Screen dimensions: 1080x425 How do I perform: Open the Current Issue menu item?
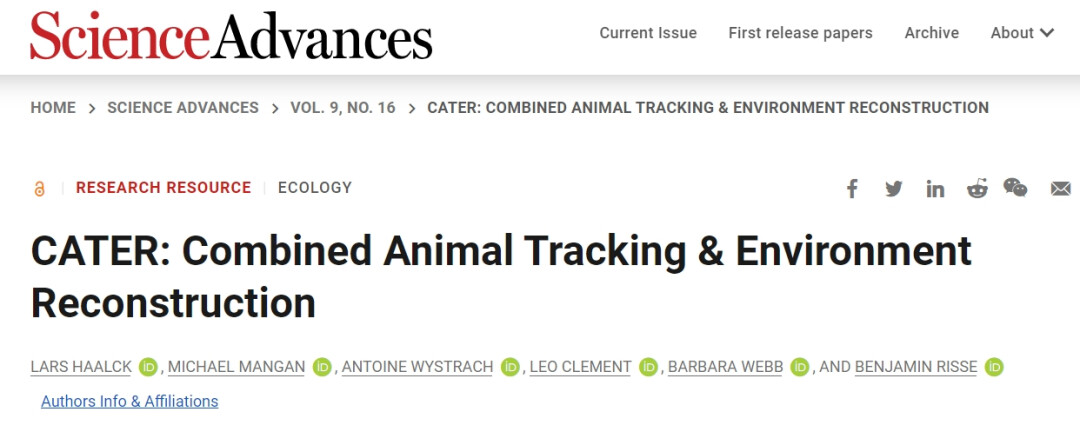point(648,33)
